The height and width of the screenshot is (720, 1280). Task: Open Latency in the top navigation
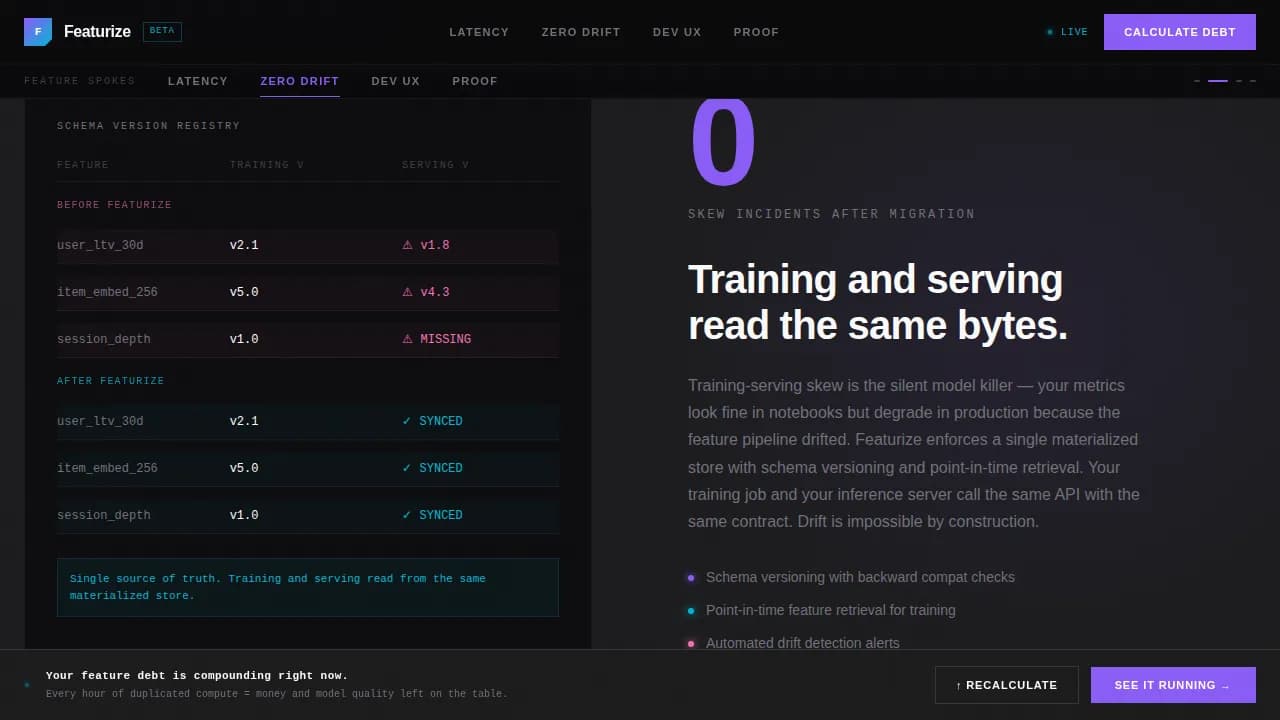(x=479, y=32)
